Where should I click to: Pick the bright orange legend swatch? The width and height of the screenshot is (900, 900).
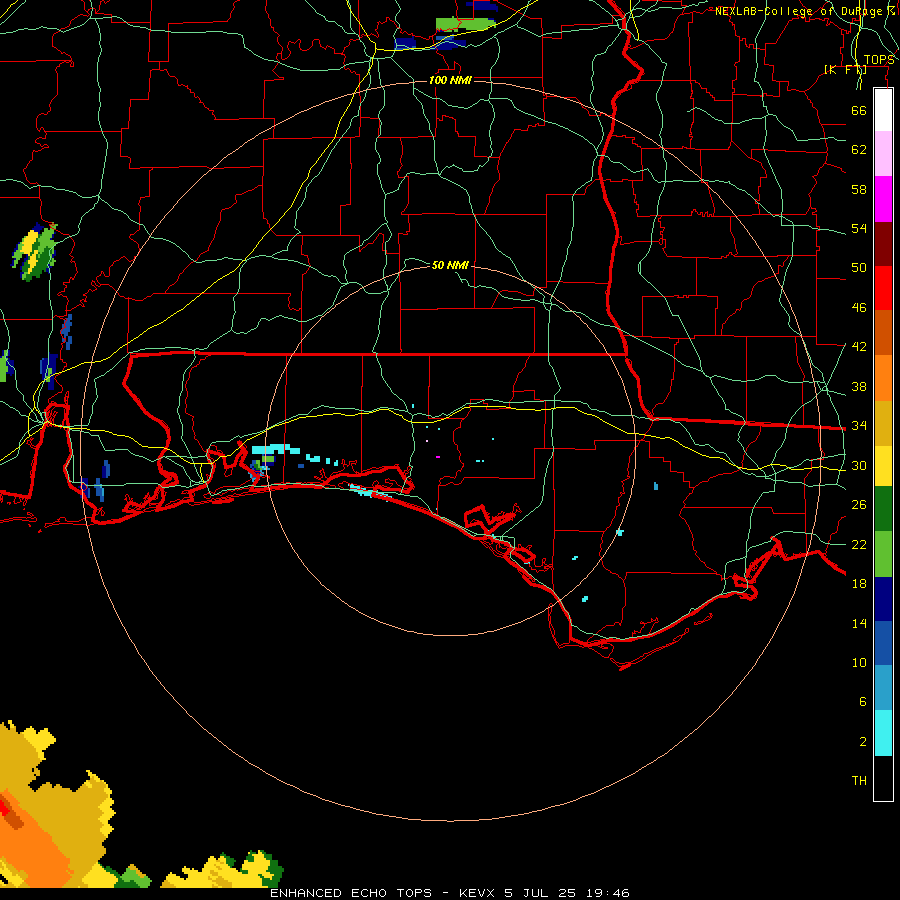pos(883,378)
